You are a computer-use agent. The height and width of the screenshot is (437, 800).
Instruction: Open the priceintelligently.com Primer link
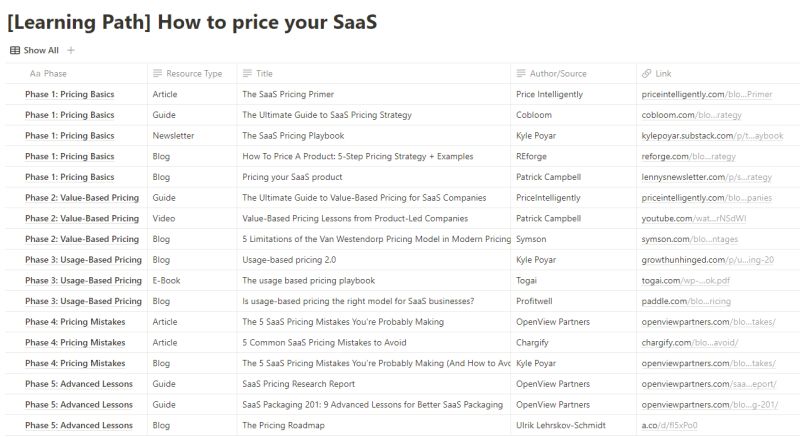tap(707, 94)
